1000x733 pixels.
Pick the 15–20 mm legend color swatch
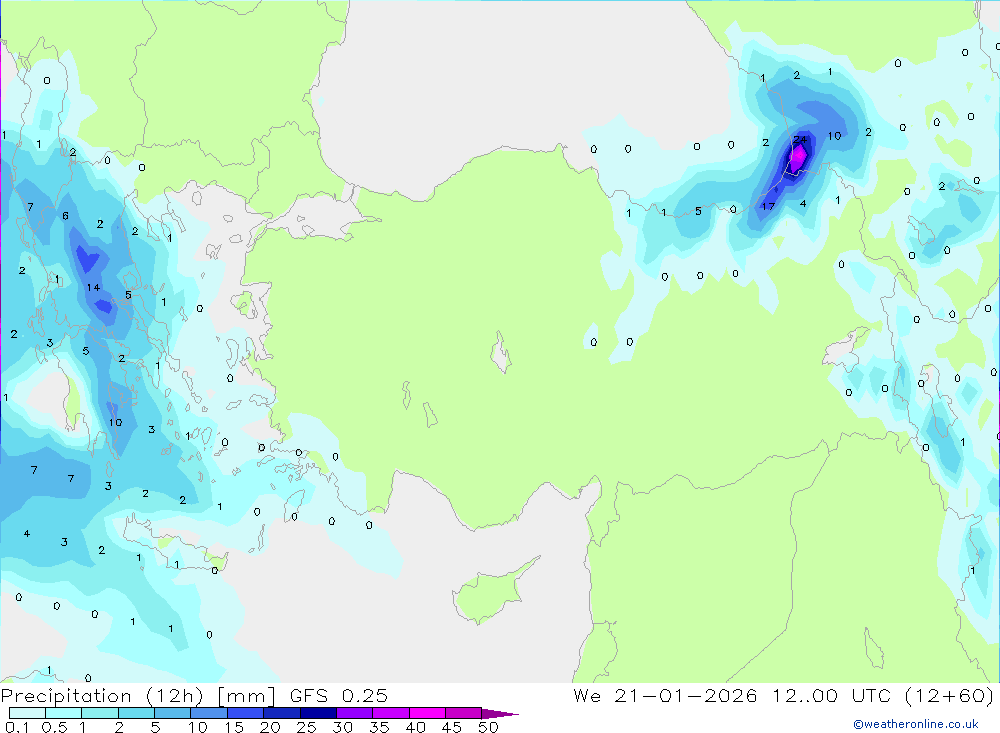246,713
